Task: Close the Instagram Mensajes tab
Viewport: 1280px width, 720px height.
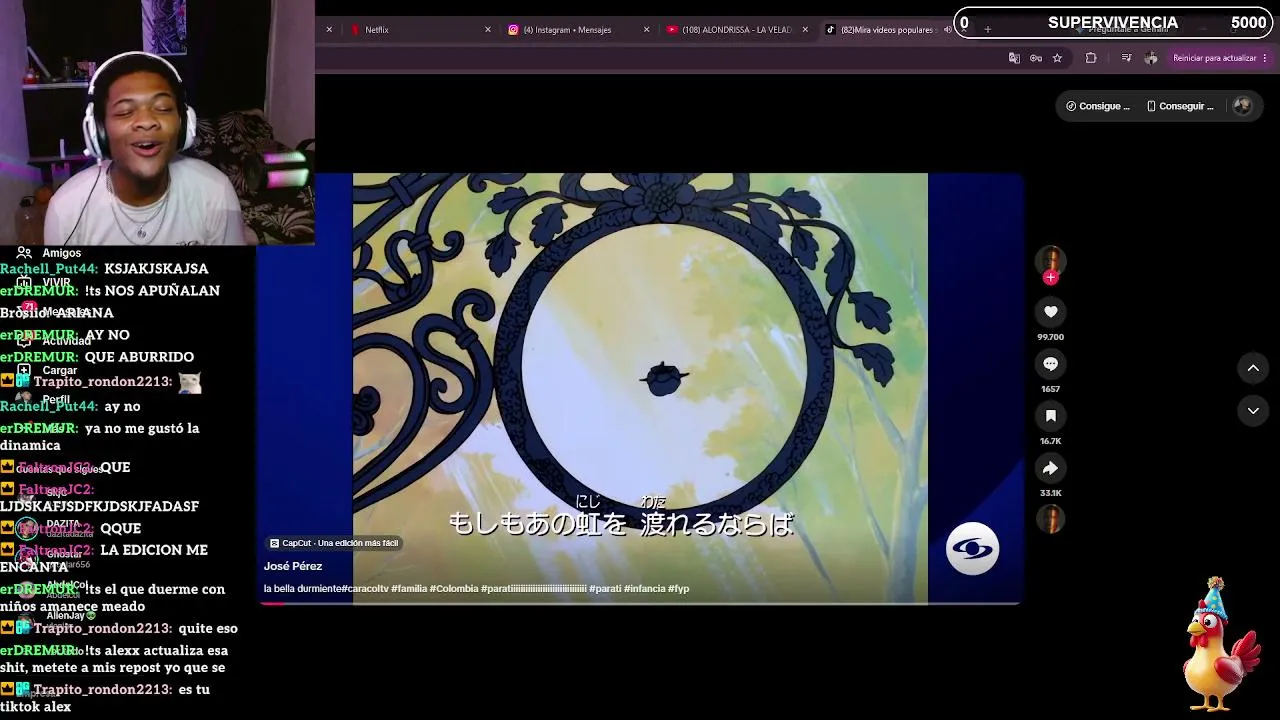Action: click(x=647, y=30)
